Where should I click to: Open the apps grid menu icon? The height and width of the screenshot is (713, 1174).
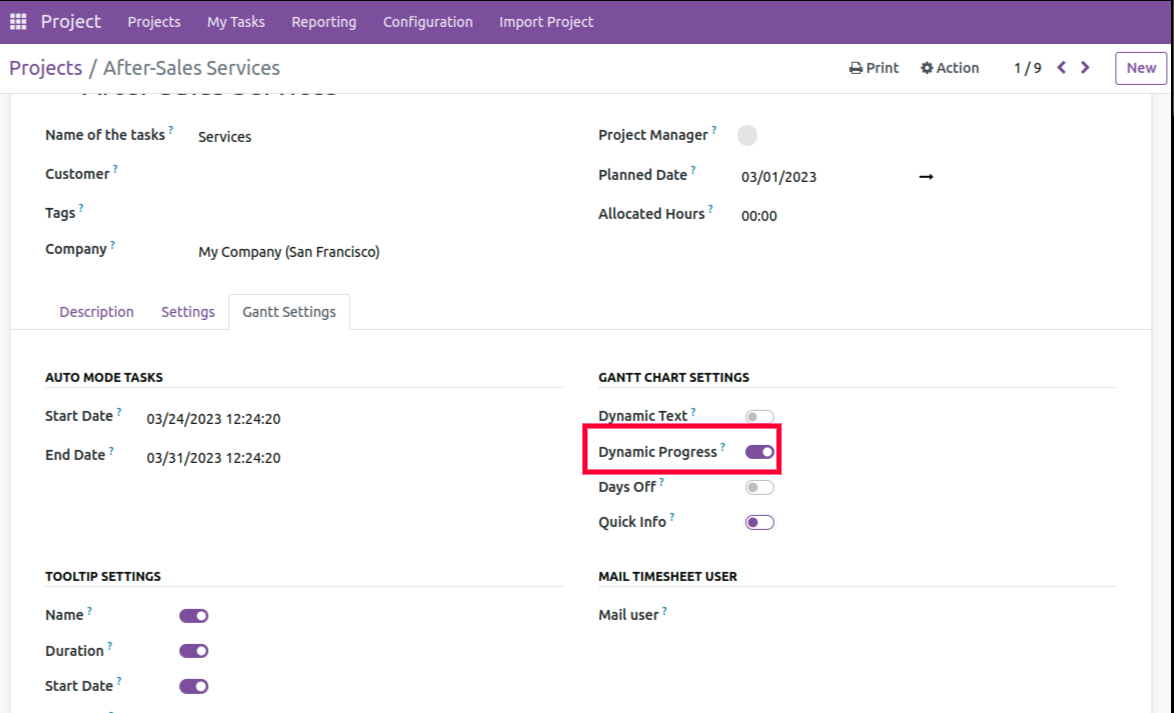pos(18,21)
